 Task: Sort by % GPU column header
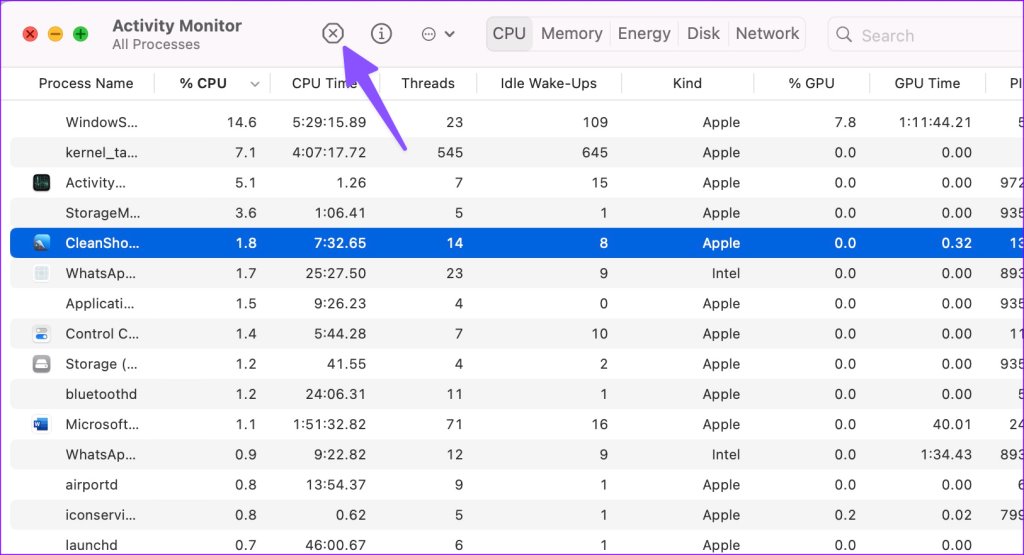click(x=811, y=84)
